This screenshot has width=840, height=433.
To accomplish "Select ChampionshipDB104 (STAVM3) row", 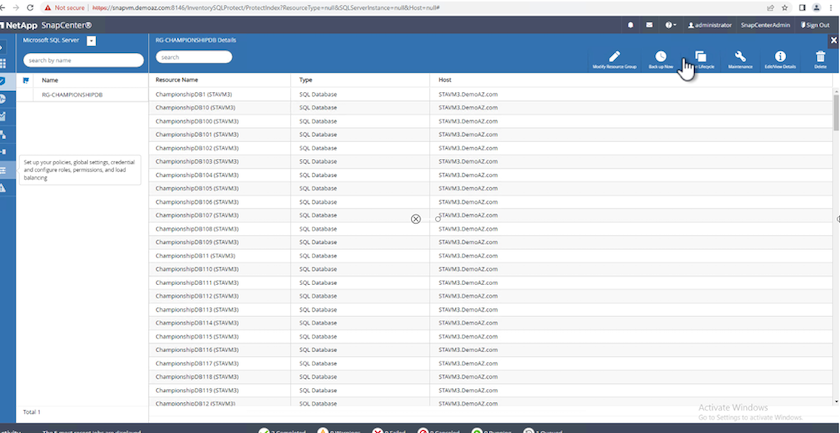I will [x=490, y=175].
